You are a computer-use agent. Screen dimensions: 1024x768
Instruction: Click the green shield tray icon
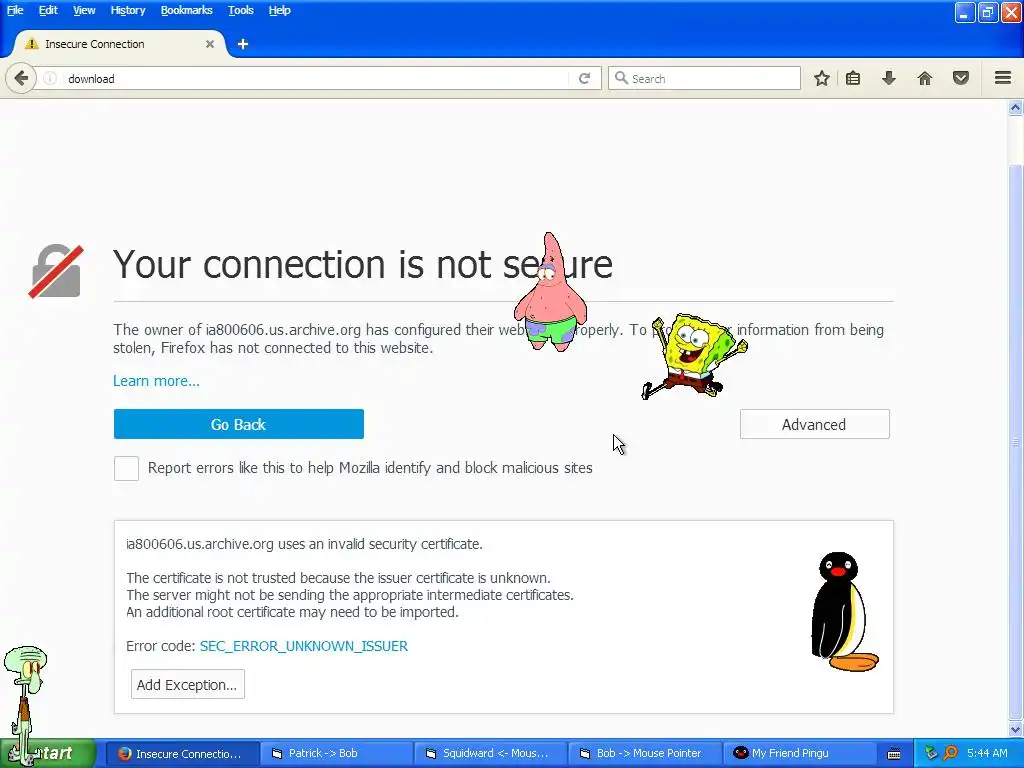pos(932,753)
